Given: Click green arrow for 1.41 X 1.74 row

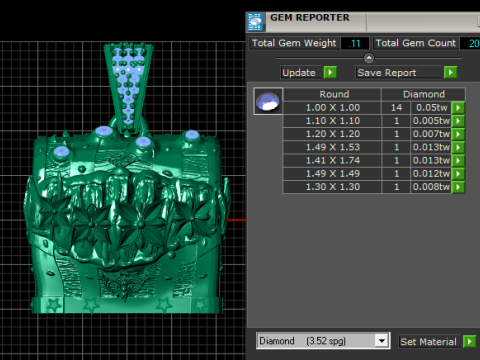Looking at the screenshot, I should point(458,160).
